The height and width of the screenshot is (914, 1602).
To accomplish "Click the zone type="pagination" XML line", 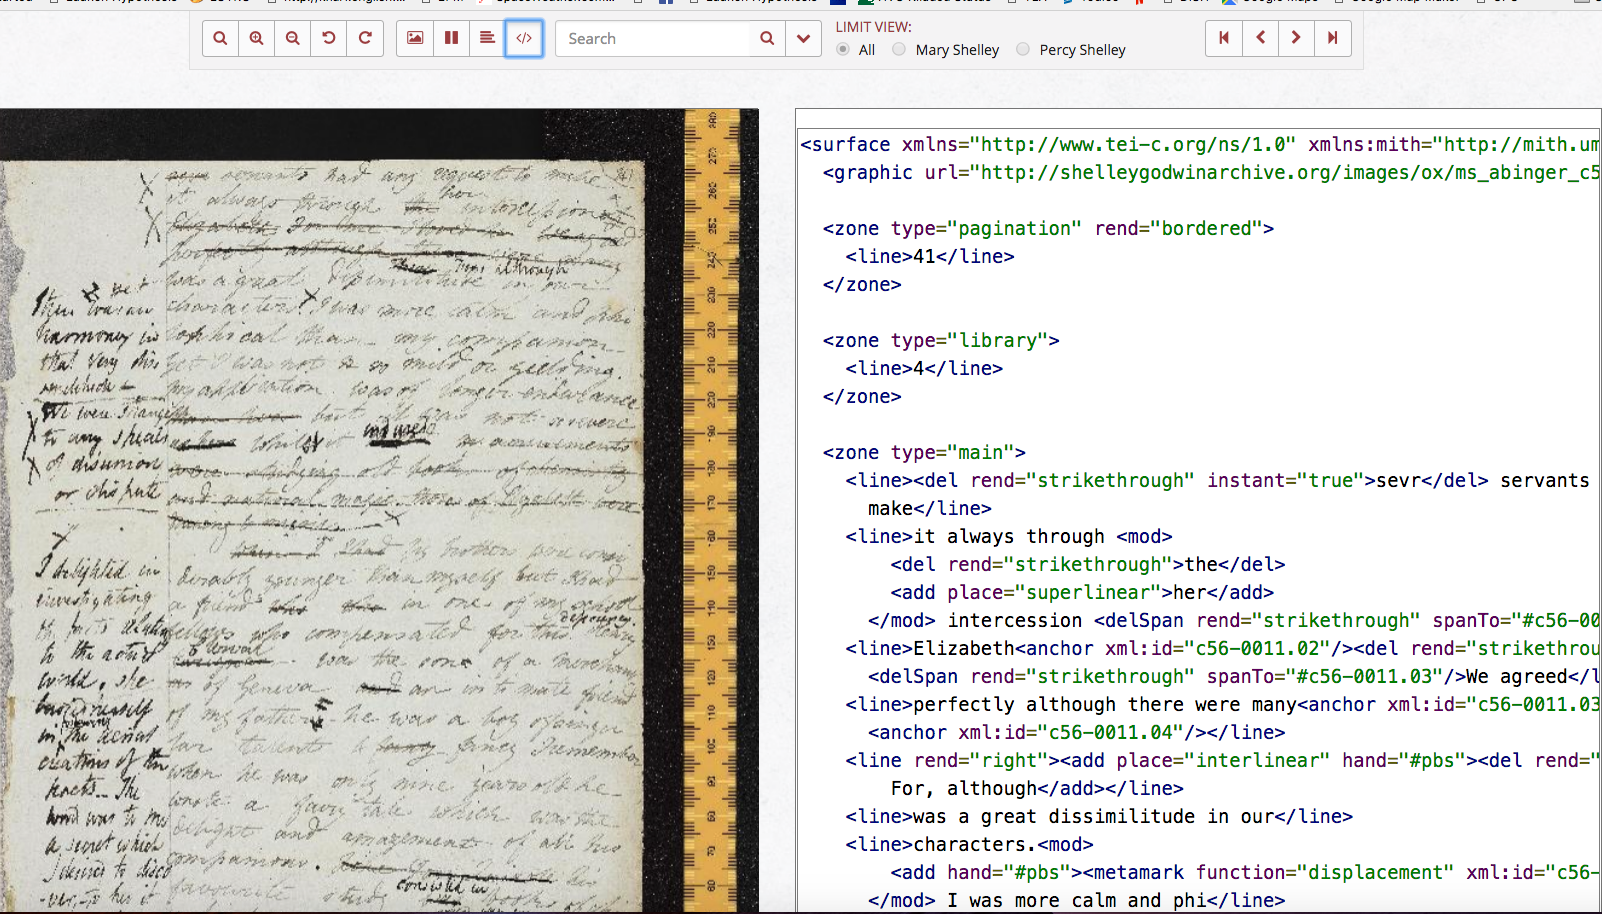I will (x=1048, y=228).
